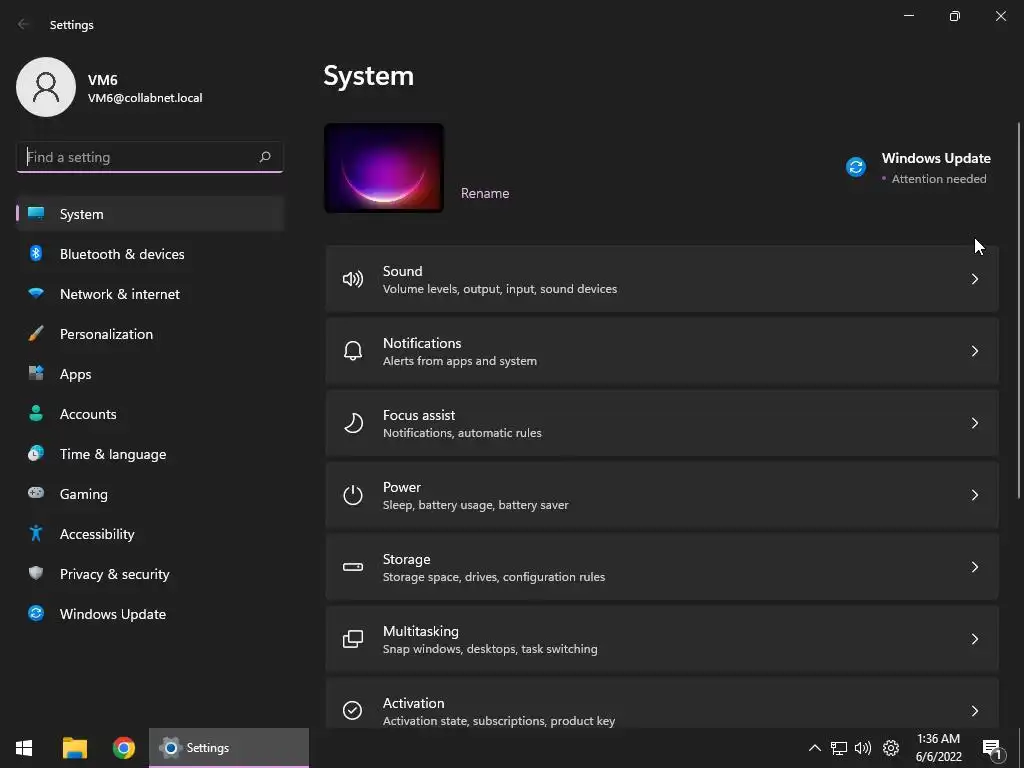Click the vertical scrollbar of System page
Viewport: 1024px width, 768px height.
click(x=1018, y=310)
